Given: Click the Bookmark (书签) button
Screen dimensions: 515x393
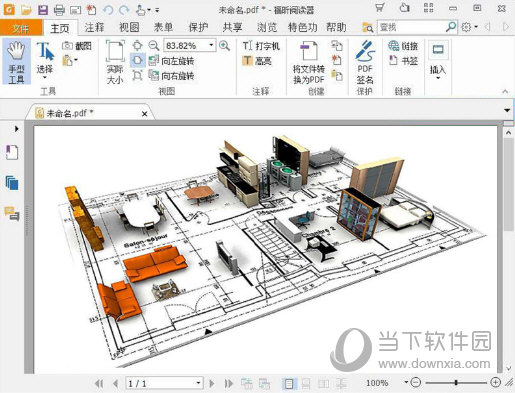Looking at the screenshot, I should 403,61.
